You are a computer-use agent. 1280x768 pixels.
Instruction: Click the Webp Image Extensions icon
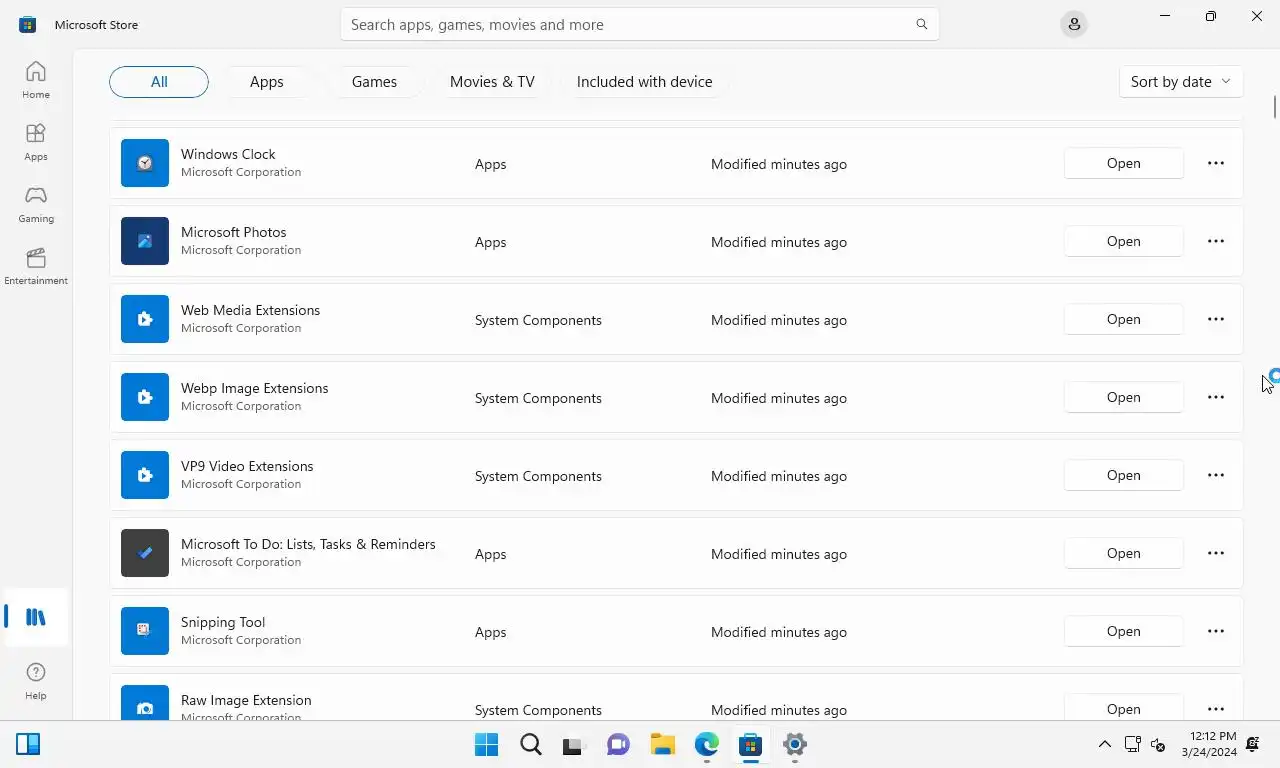(x=145, y=397)
